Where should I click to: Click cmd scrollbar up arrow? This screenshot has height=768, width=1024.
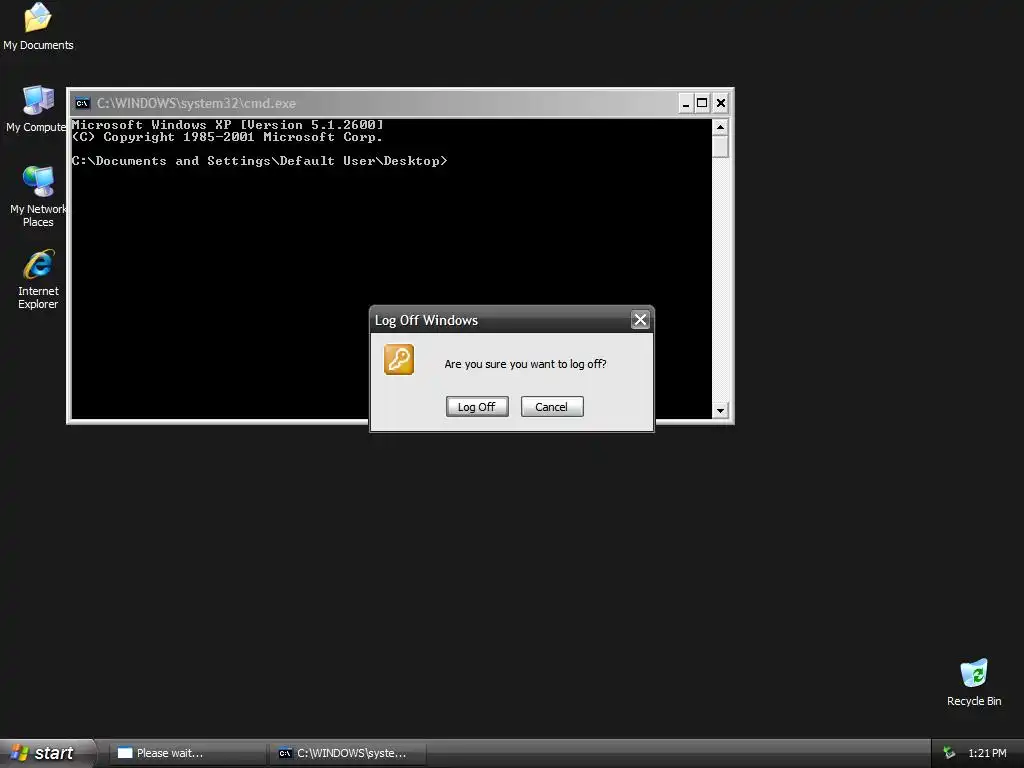[720, 127]
